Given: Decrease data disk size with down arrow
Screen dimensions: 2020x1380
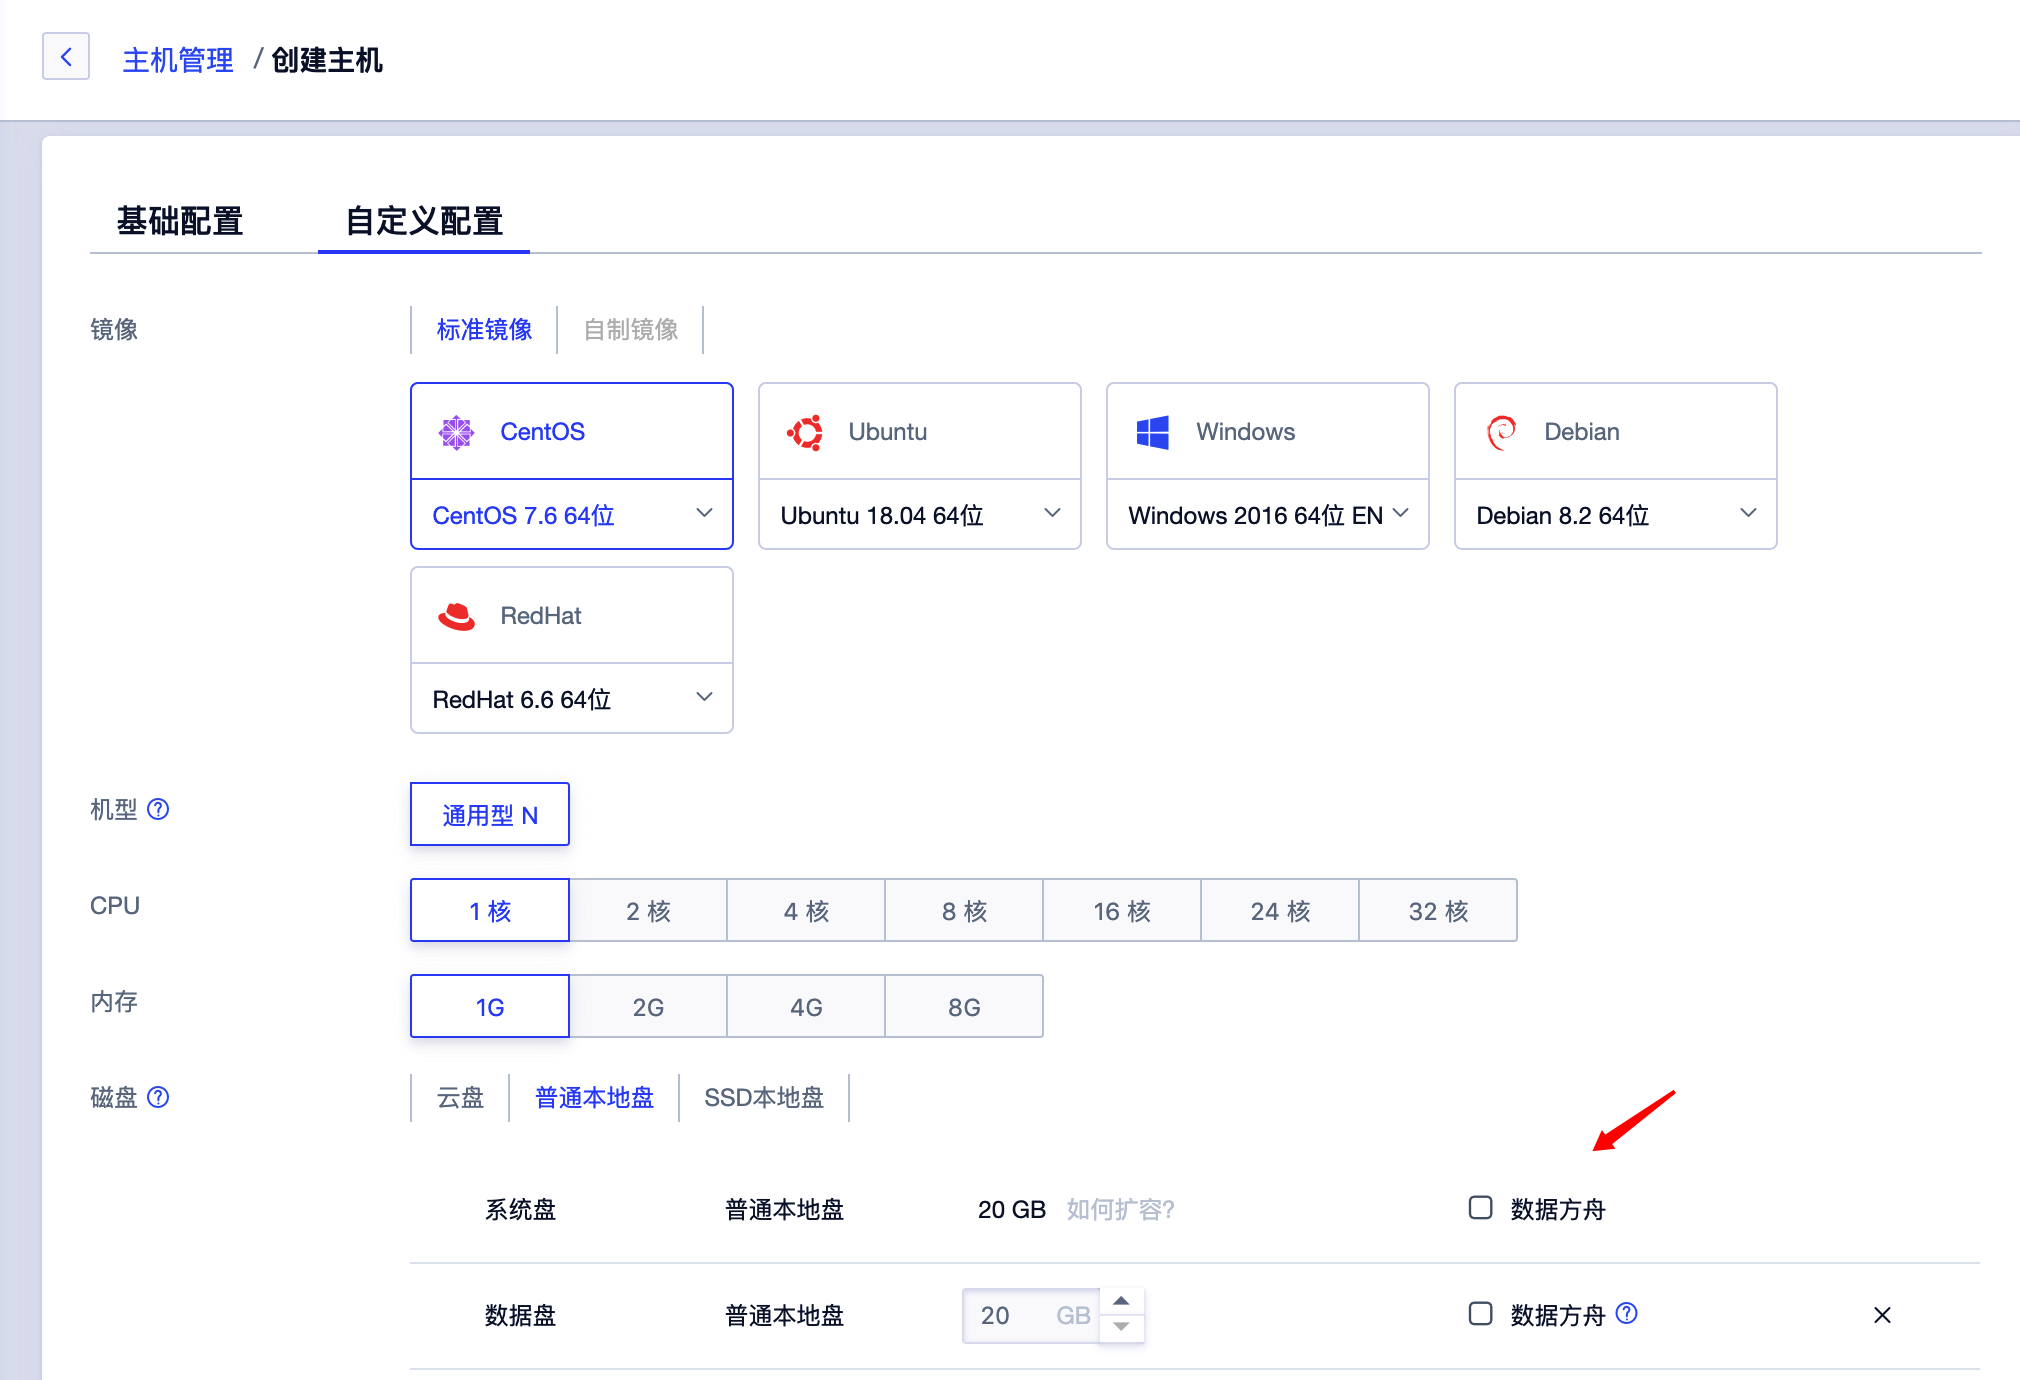Looking at the screenshot, I should [1122, 1327].
